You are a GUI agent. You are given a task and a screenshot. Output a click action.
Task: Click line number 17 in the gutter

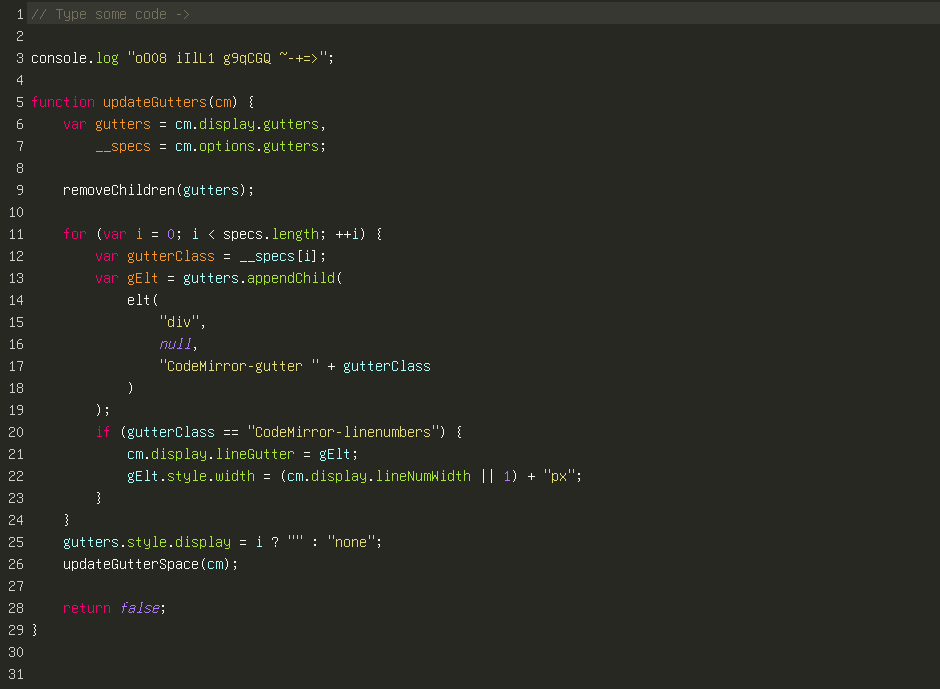point(16,366)
